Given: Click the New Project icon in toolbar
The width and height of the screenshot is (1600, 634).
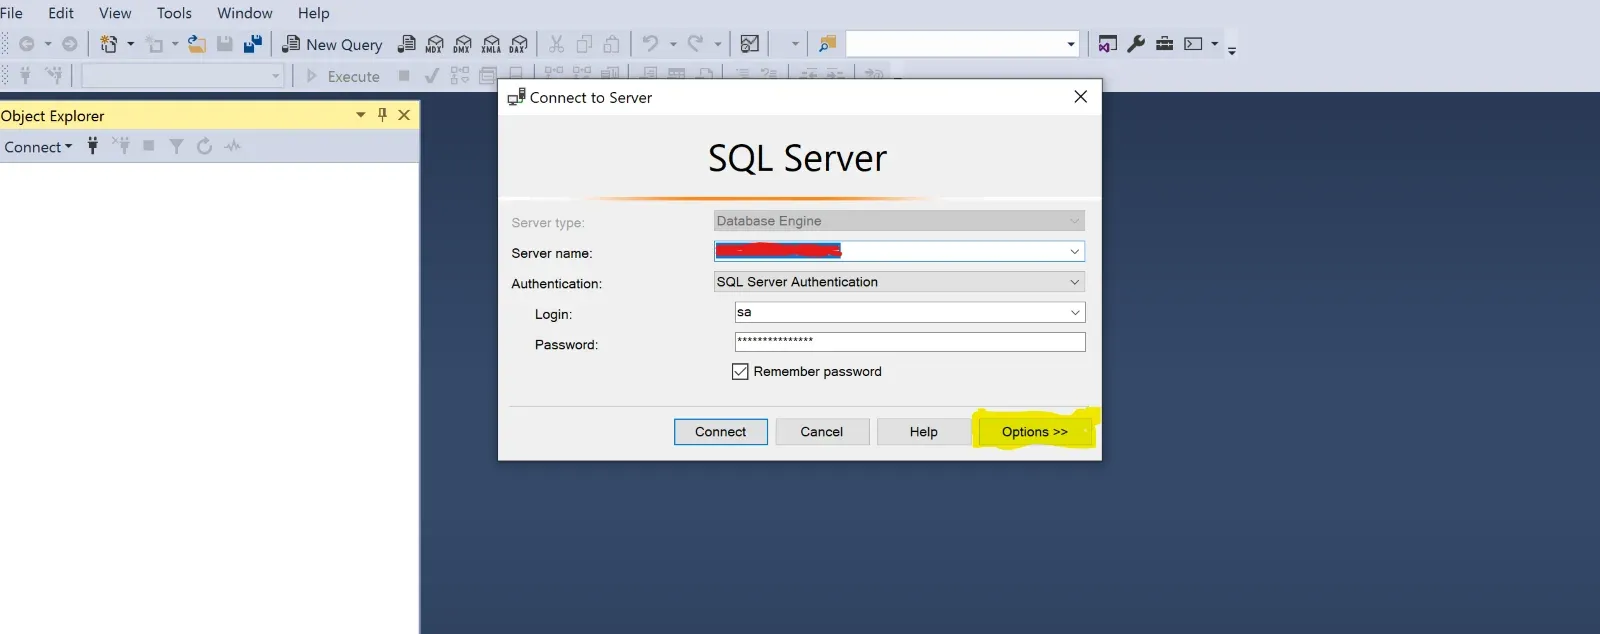Looking at the screenshot, I should [x=108, y=44].
